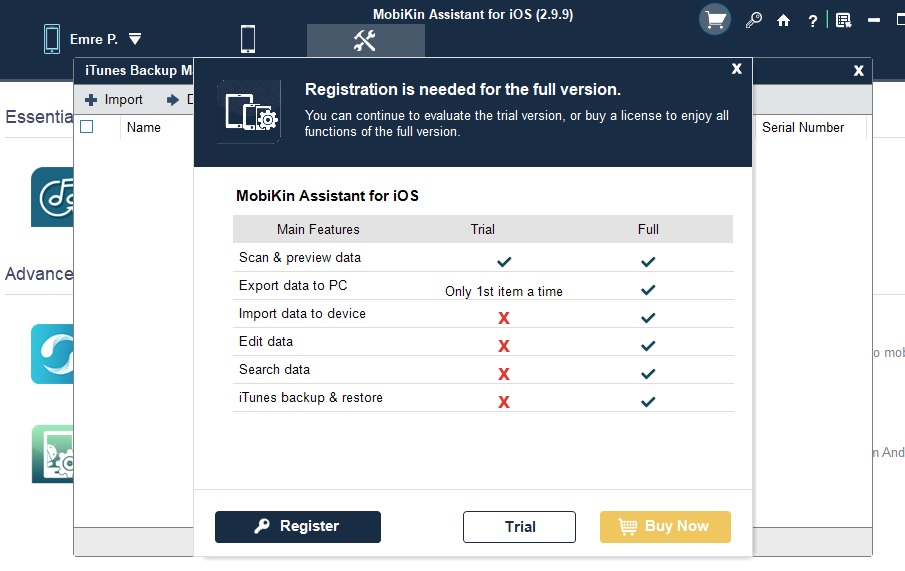
Task: Open the shopping cart purchase icon
Action: 715,20
